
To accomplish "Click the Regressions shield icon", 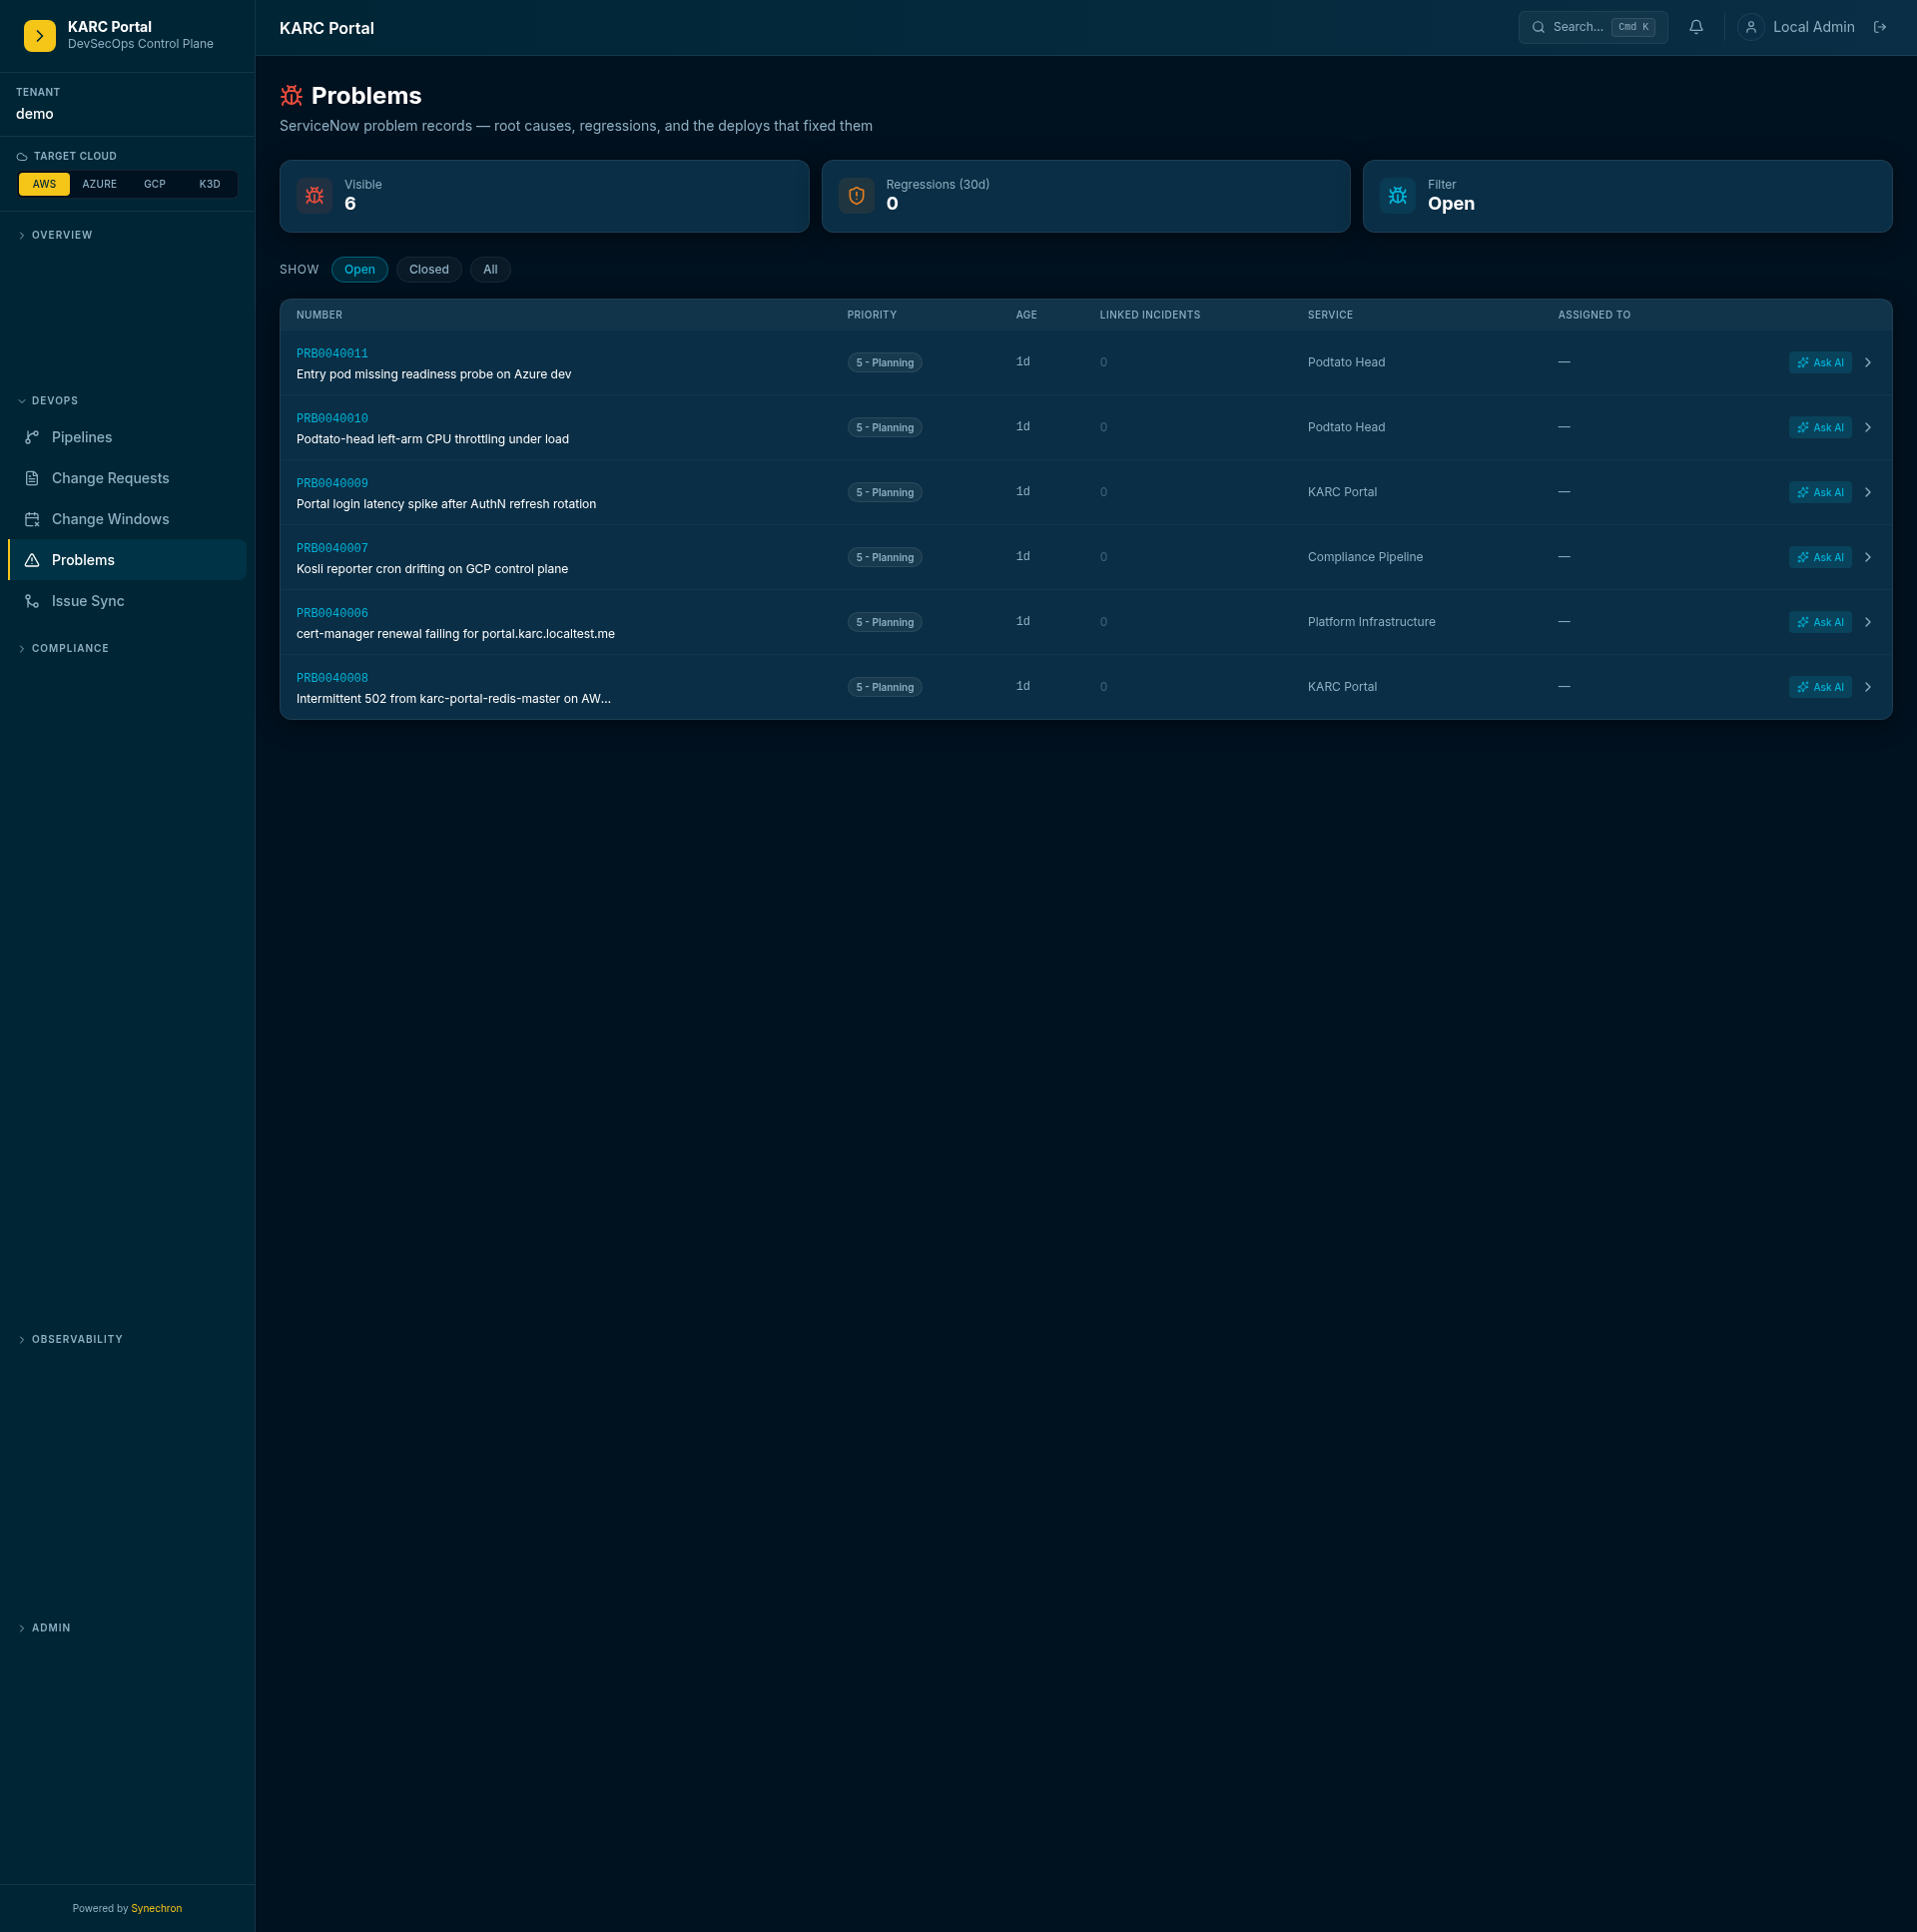I will [856, 196].
